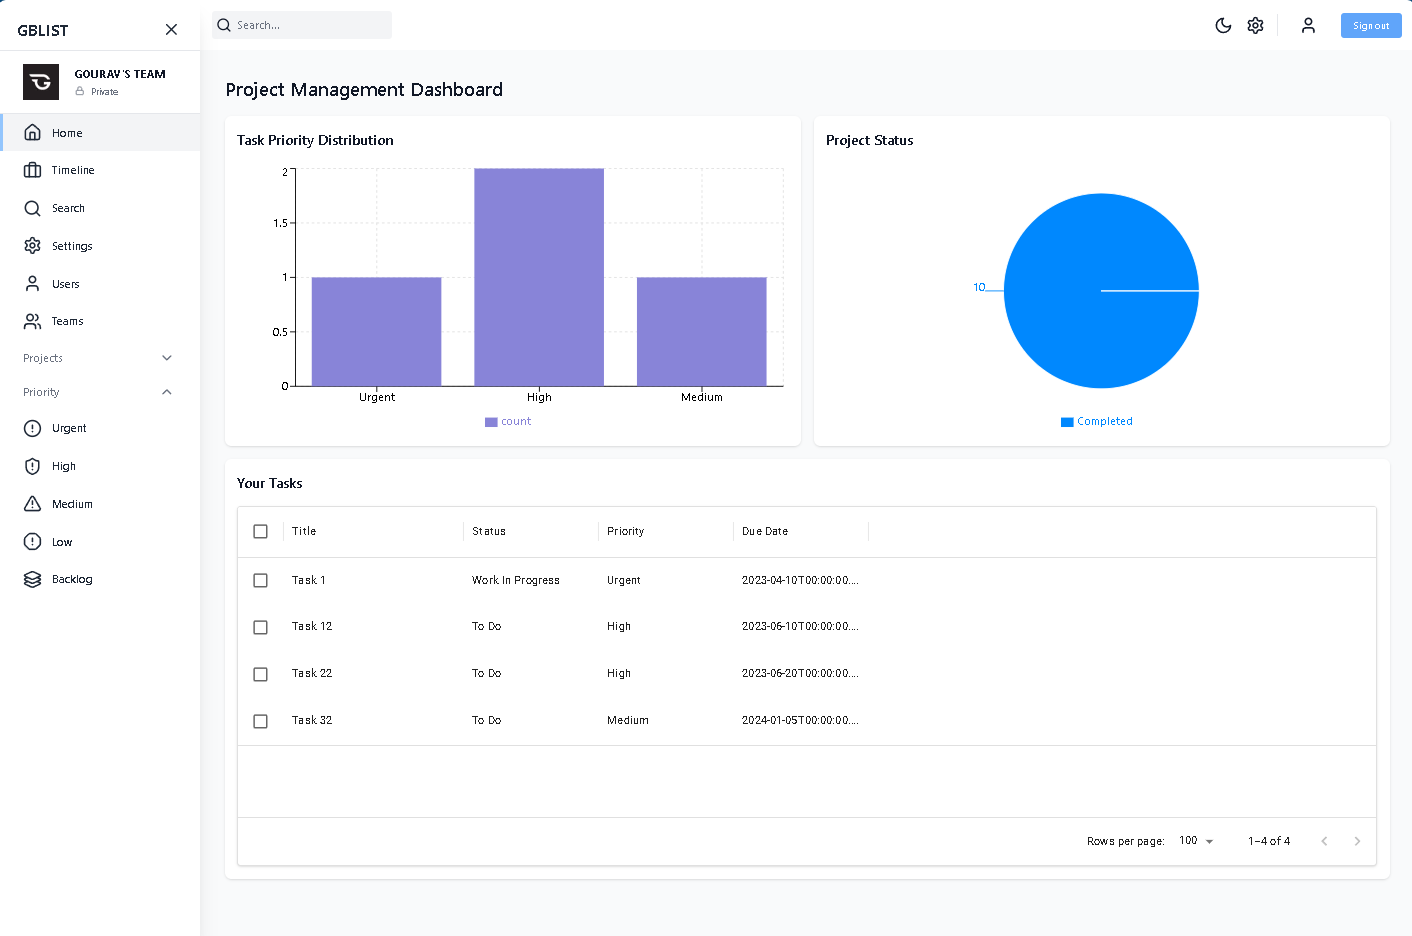Click the Timeline briefcase icon
1412x936 pixels.
[x=32, y=170]
